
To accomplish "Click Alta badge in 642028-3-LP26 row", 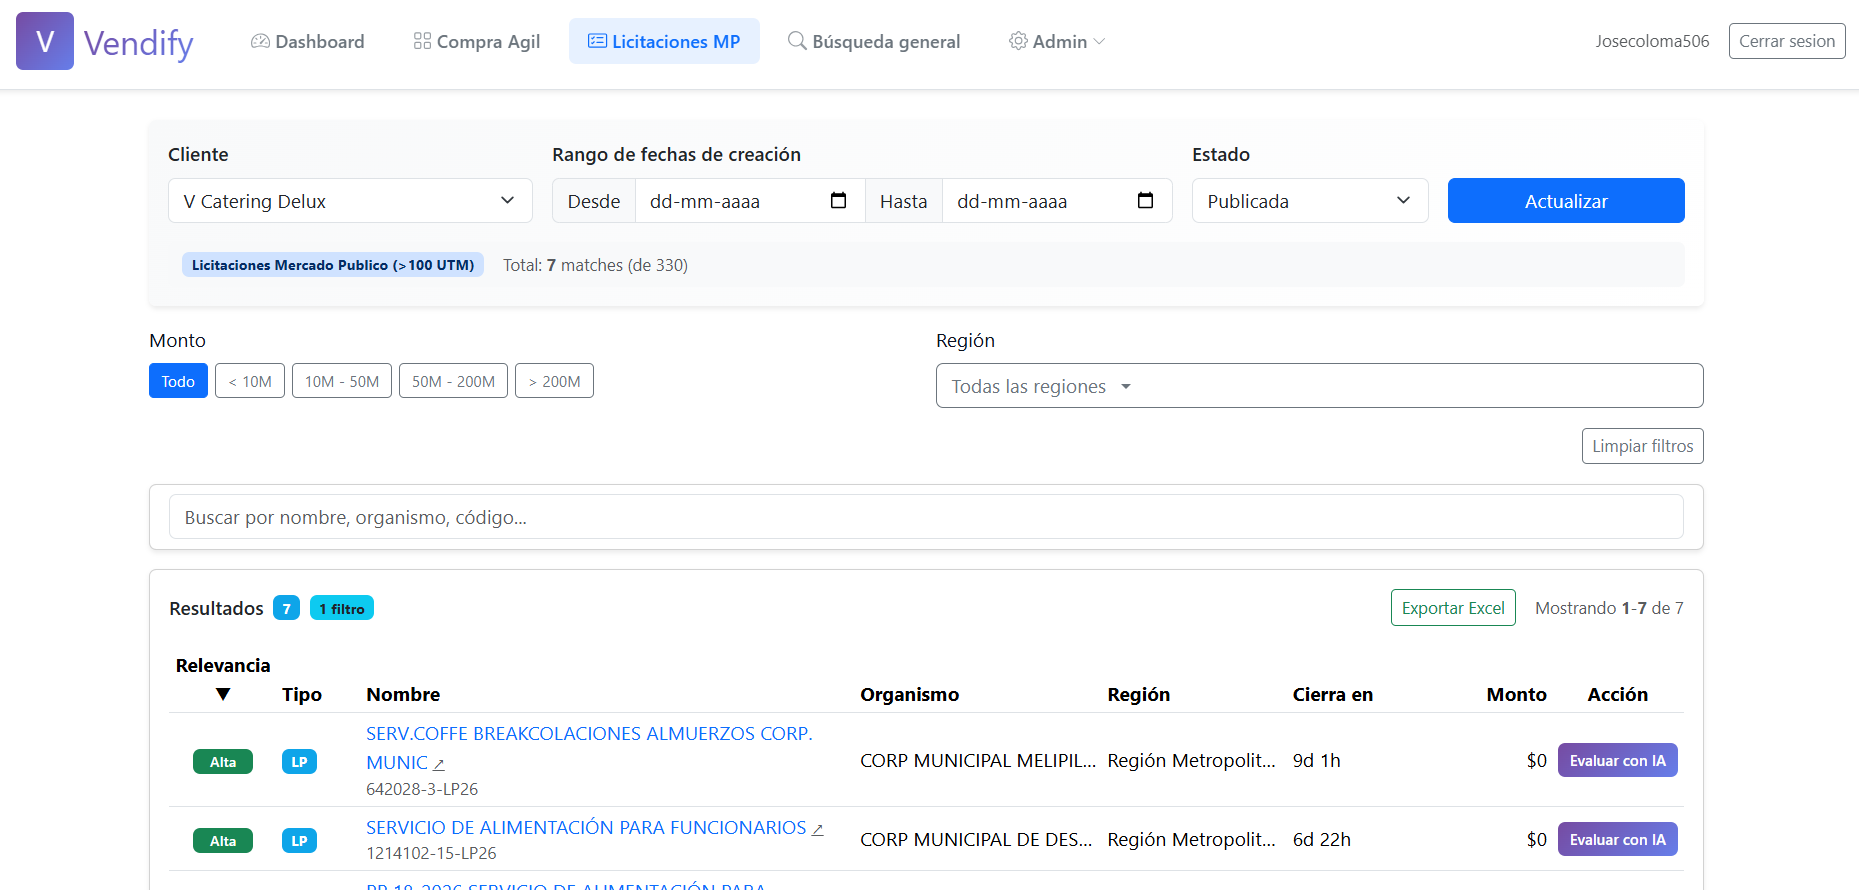I will (223, 762).
